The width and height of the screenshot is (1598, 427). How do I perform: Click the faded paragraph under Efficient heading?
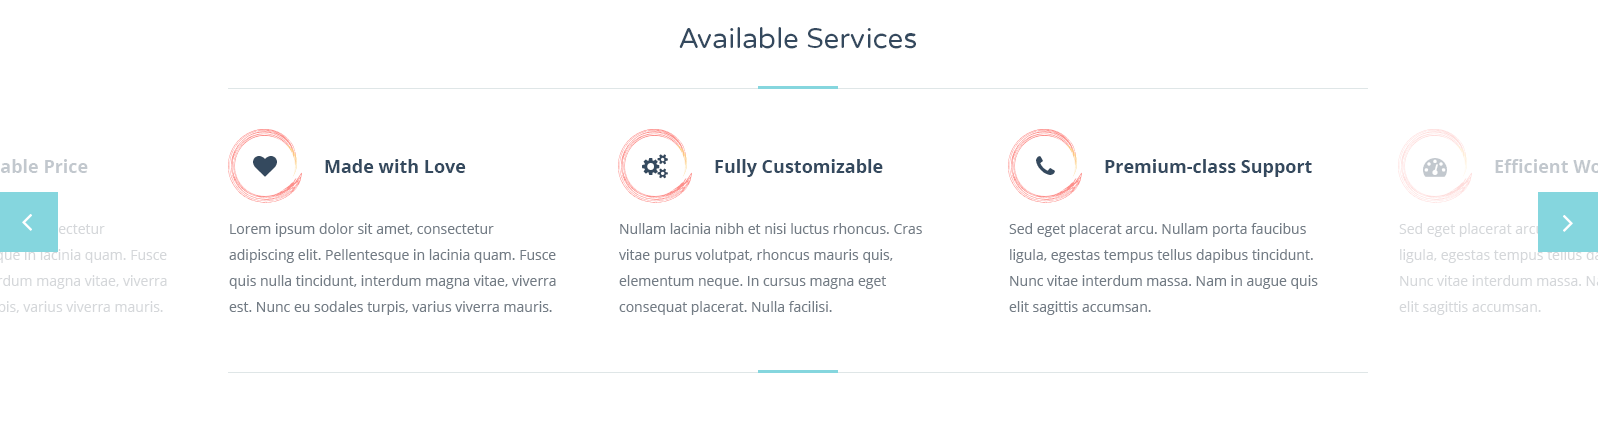tap(1498, 268)
